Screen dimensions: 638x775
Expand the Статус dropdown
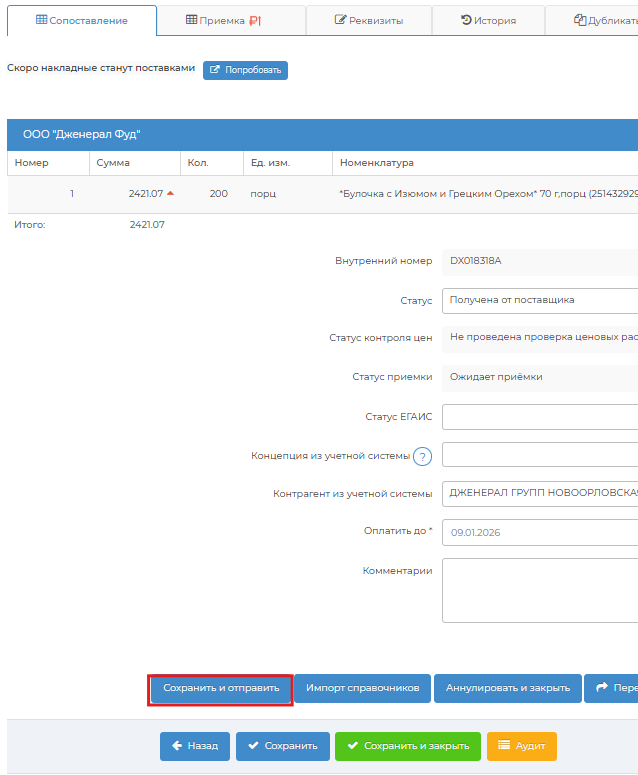click(539, 300)
